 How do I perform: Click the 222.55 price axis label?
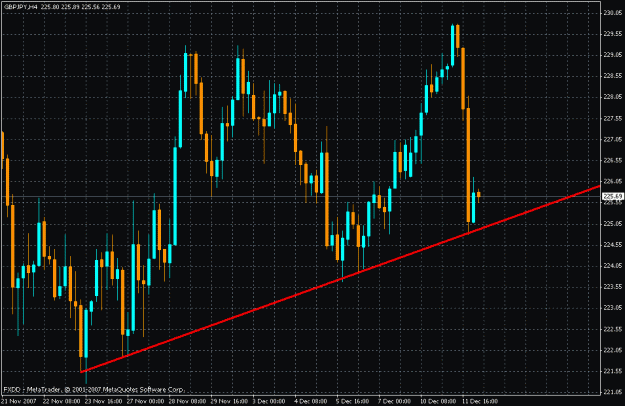613,329
